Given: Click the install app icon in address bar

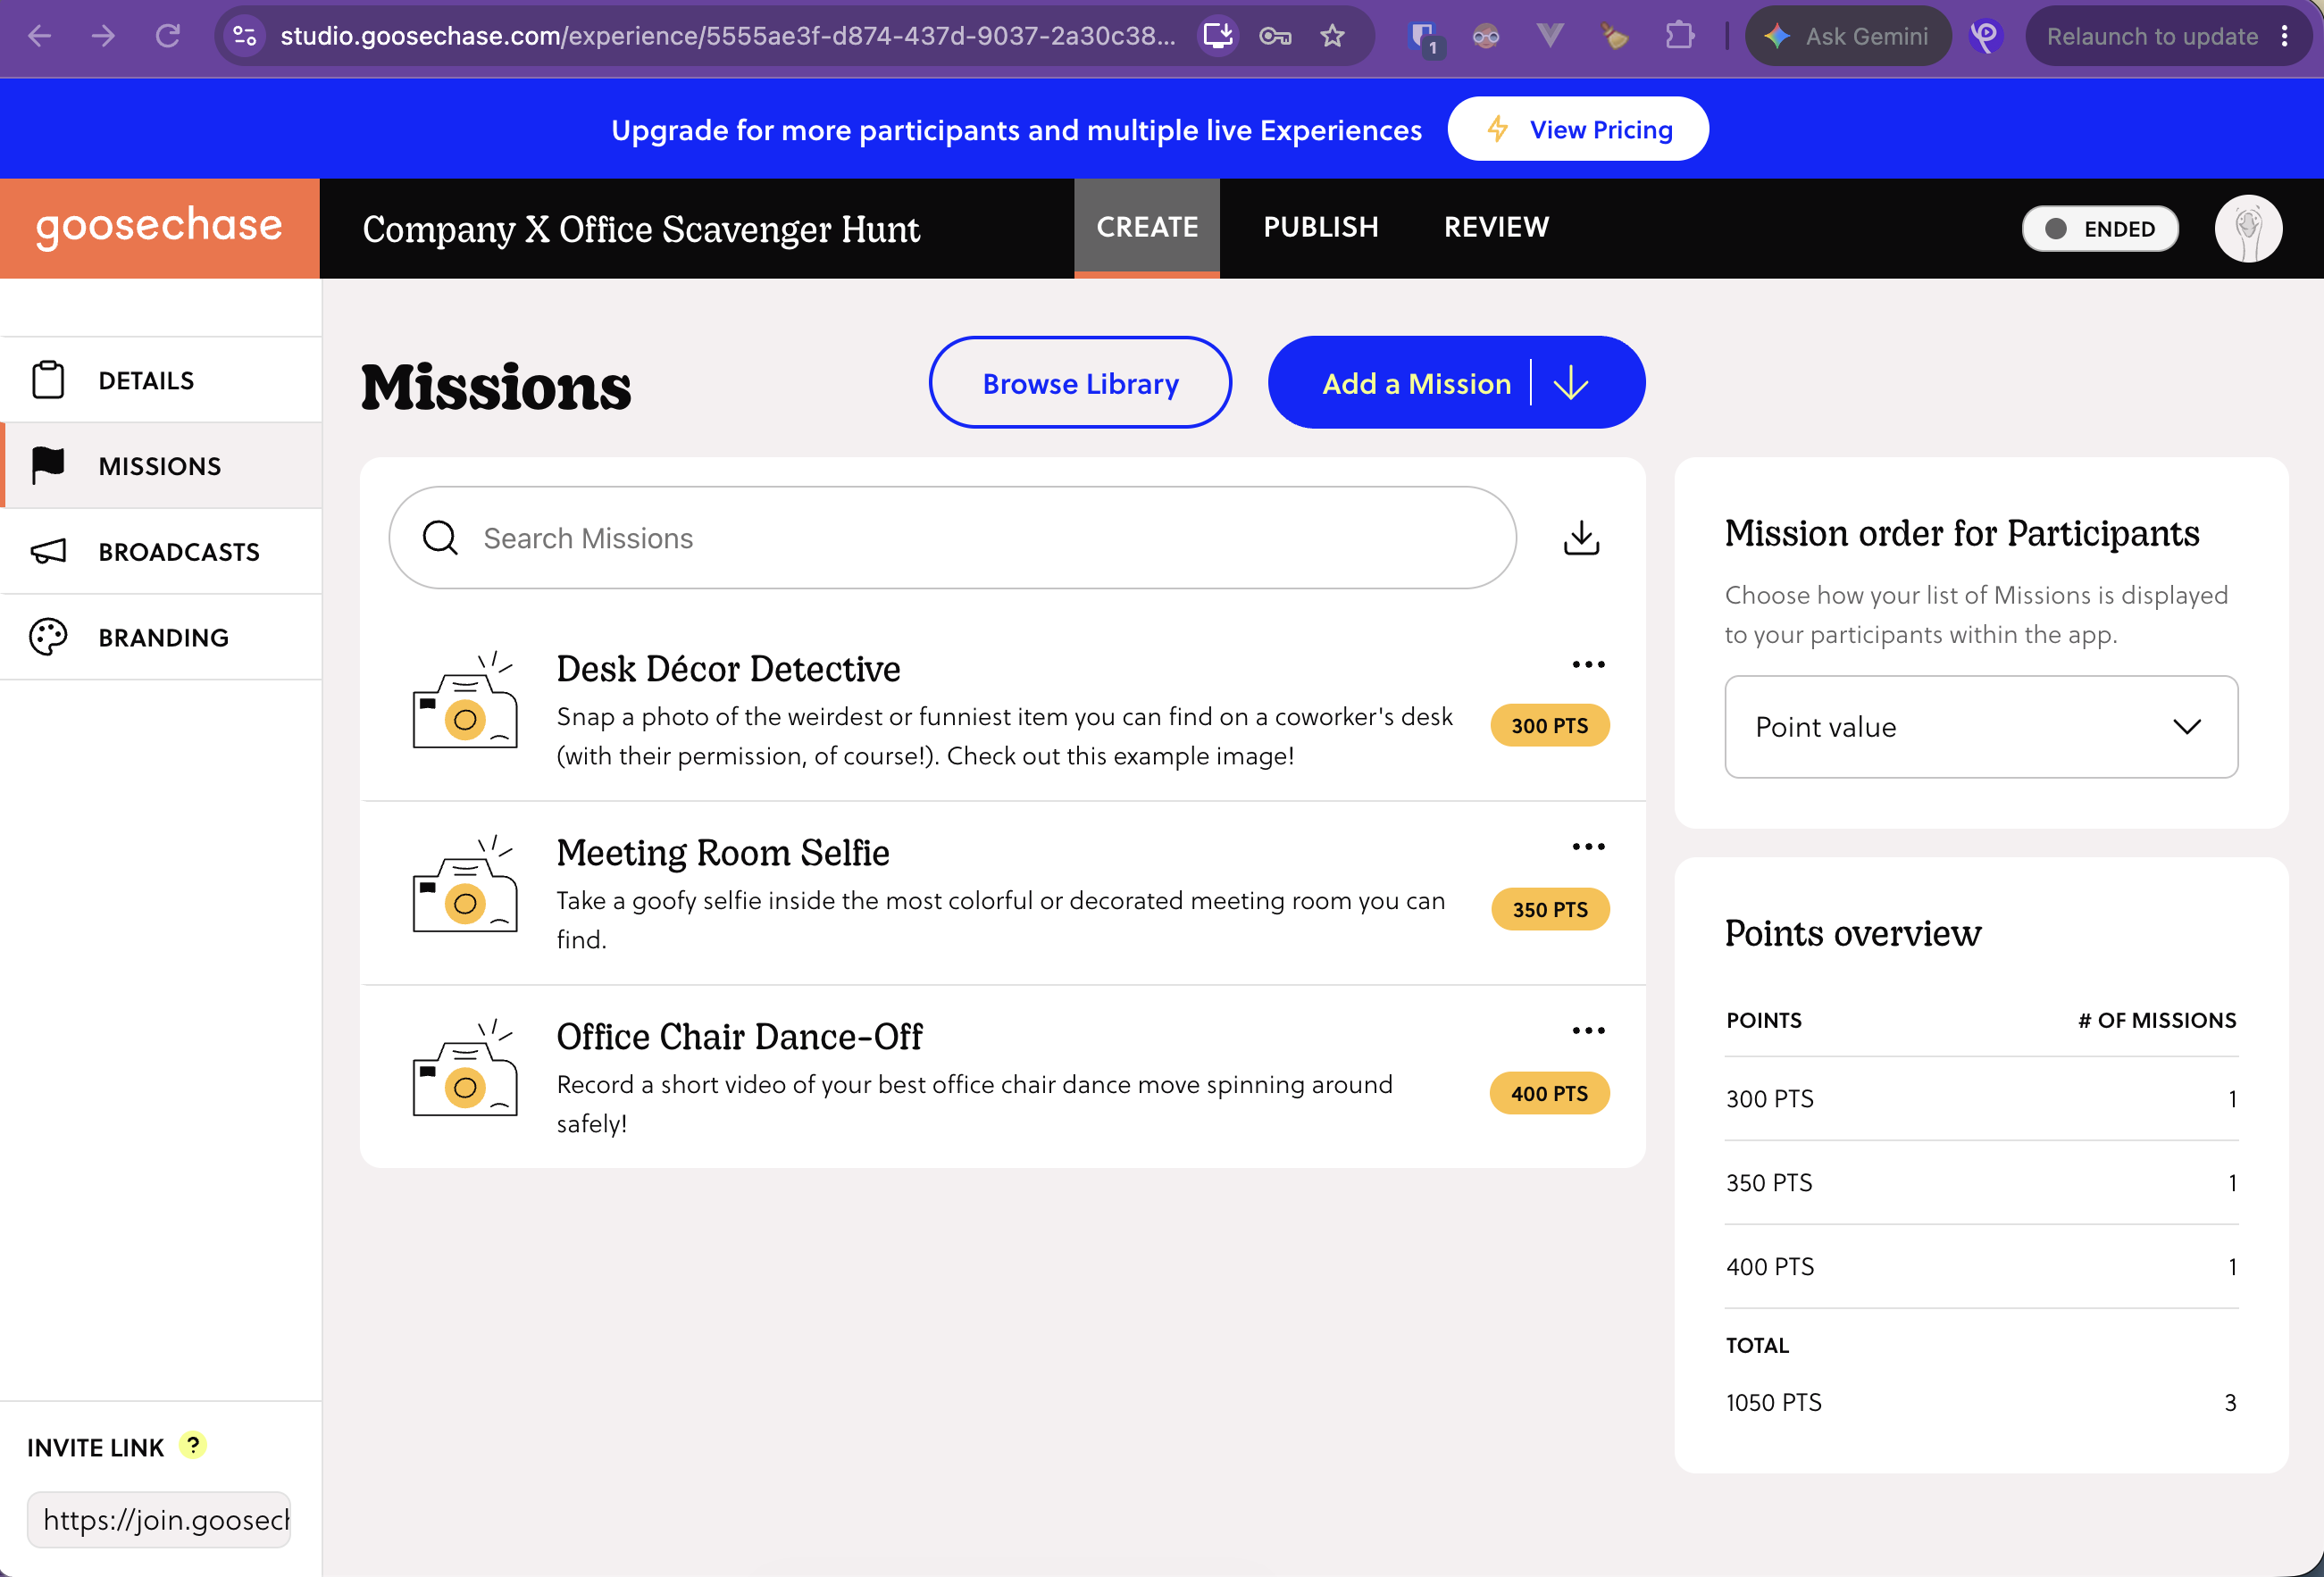Looking at the screenshot, I should [1218, 36].
